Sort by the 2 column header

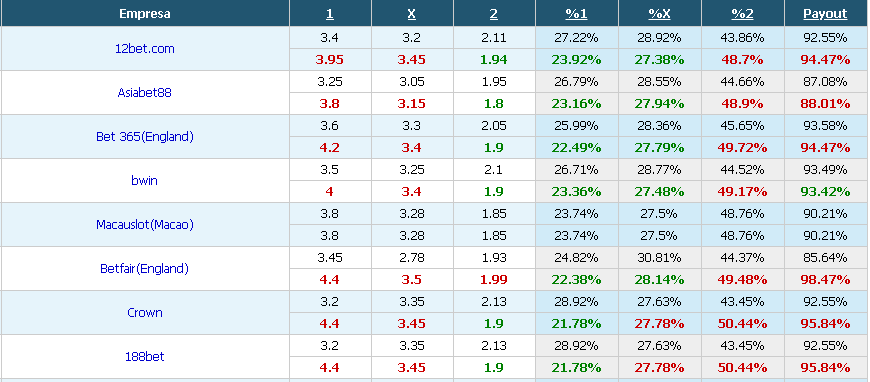[x=494, y=14]
